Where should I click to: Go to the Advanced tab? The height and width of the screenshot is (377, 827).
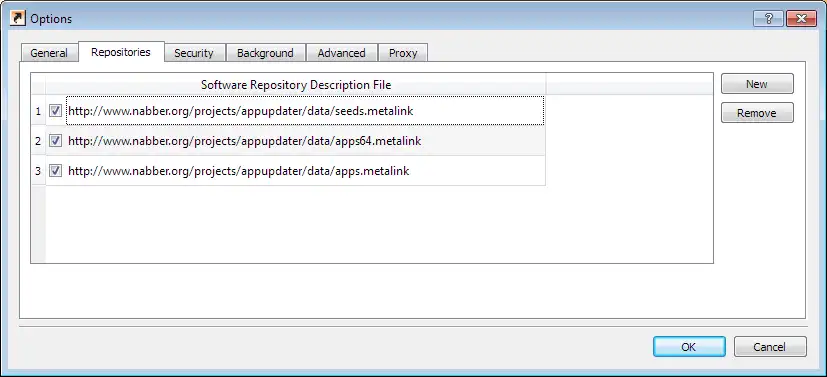[x=342, y=53]
